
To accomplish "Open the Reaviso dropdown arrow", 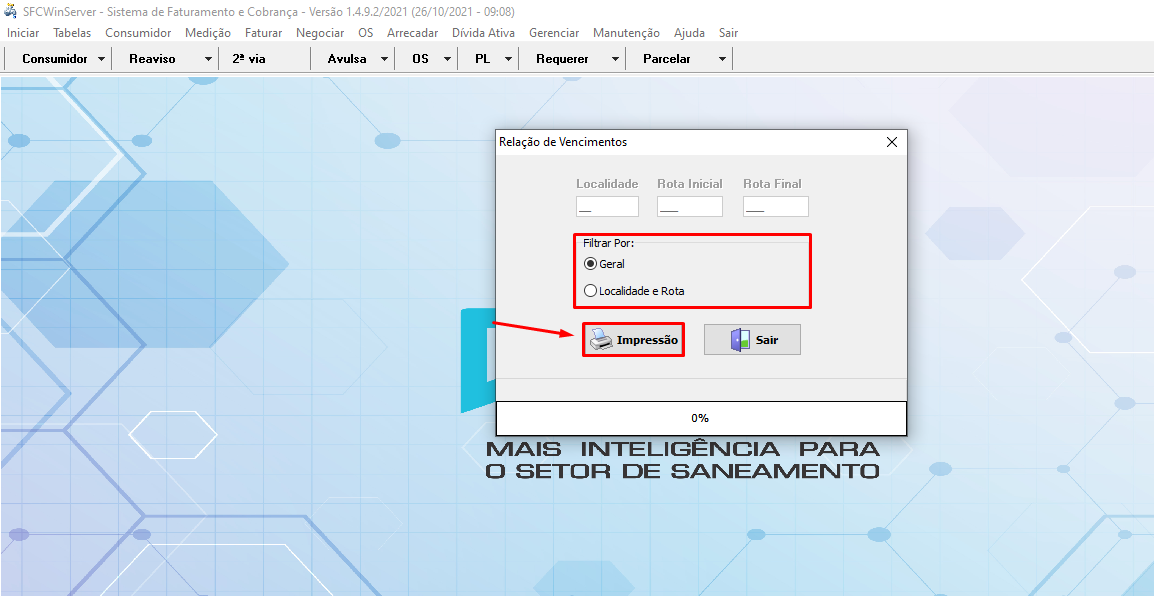I will pyautogui.click(x=208, y=59).
